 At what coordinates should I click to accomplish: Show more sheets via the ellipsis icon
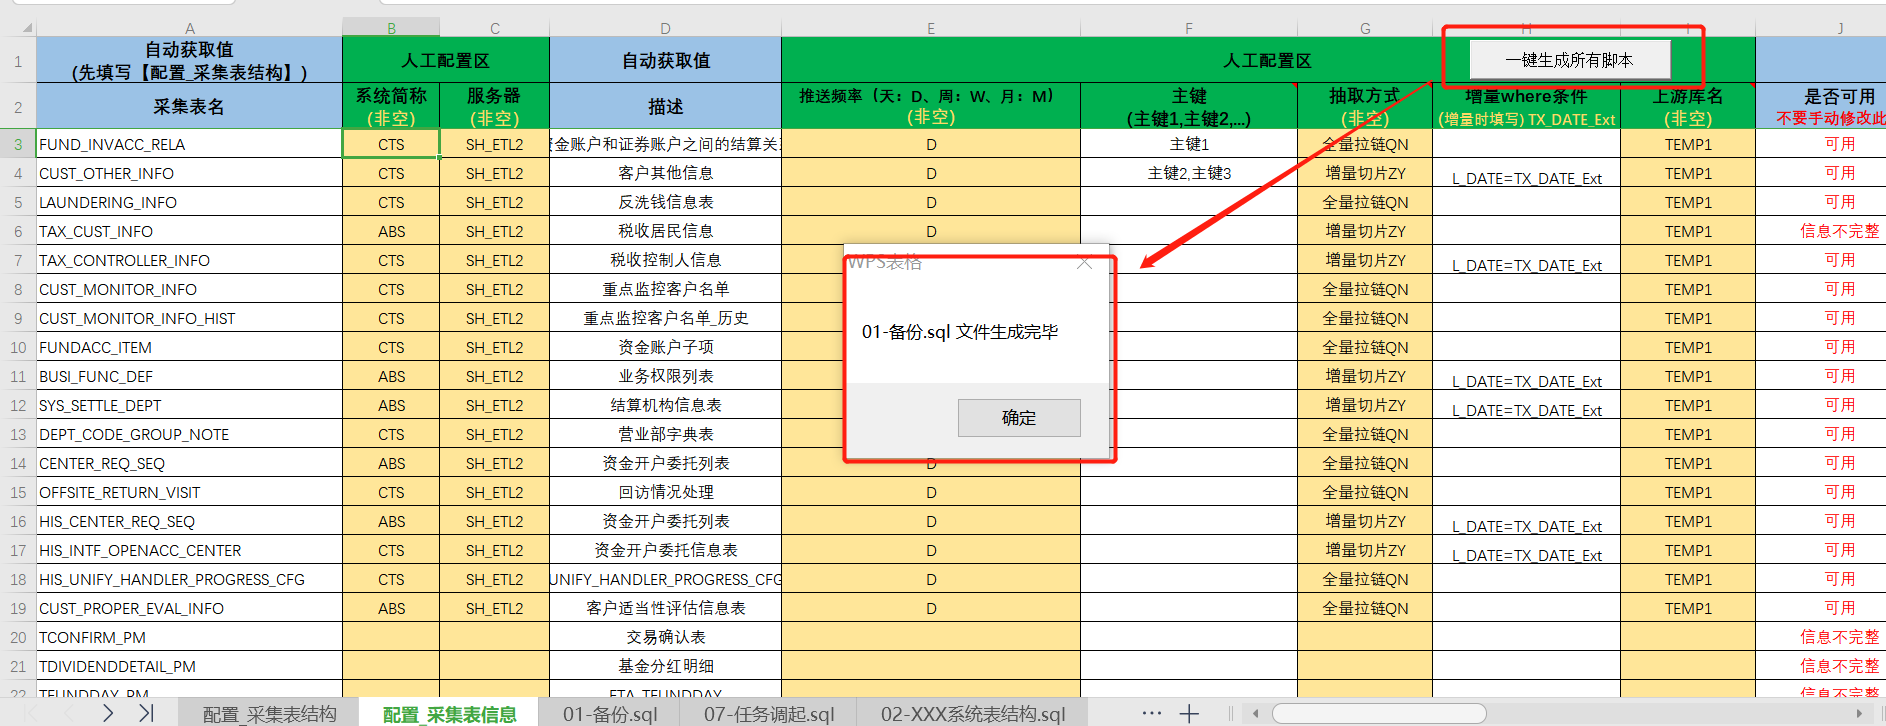tap(1152, 713)
